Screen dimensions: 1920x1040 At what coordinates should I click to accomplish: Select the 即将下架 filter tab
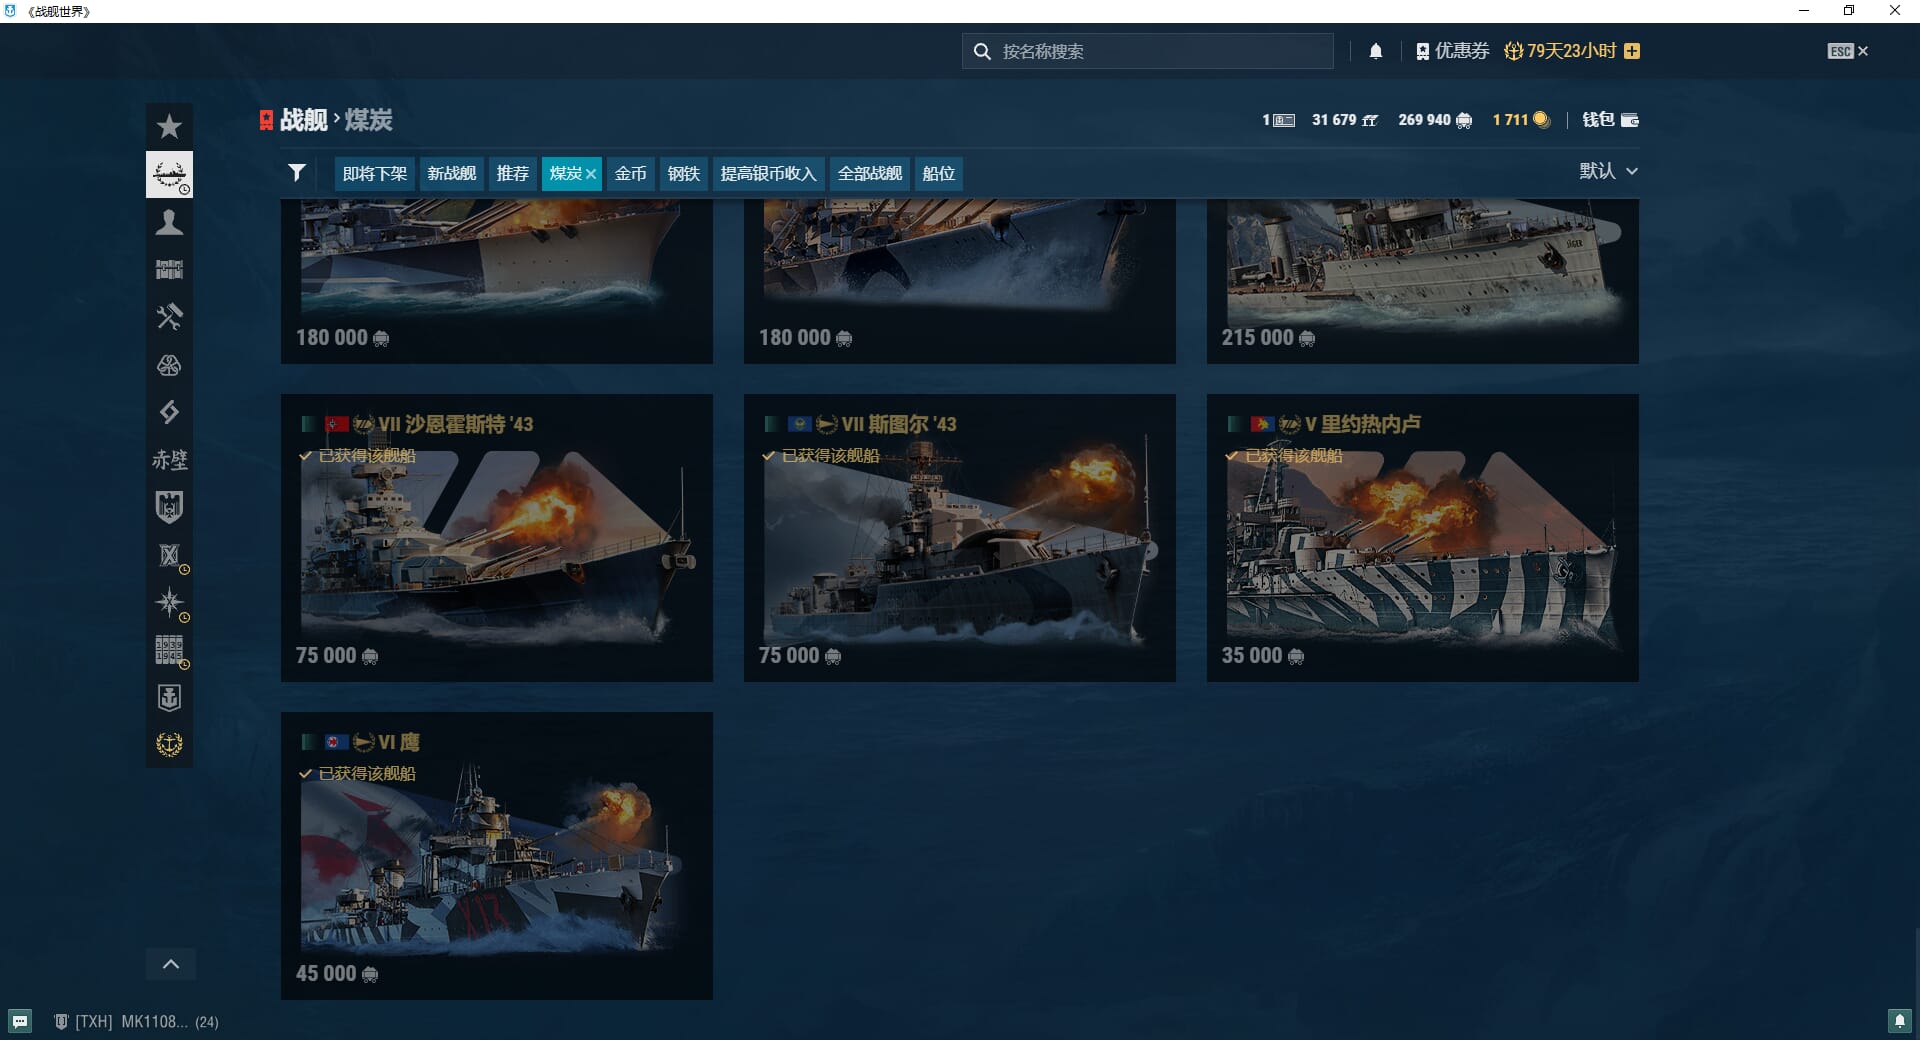click(374, 173)
